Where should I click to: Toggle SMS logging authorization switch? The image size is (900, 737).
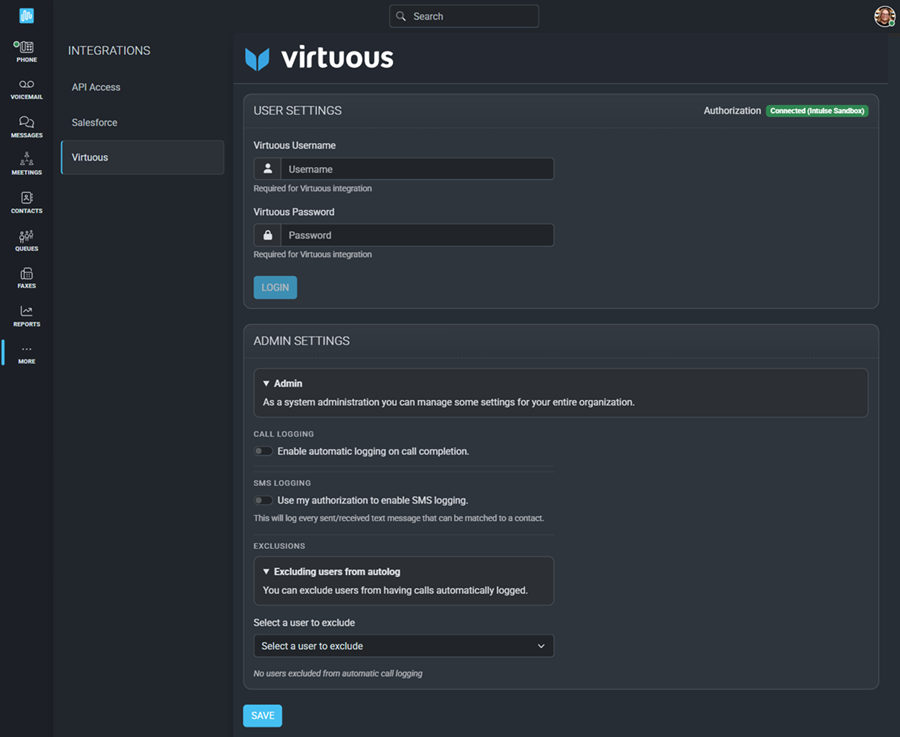coord(263,501)
